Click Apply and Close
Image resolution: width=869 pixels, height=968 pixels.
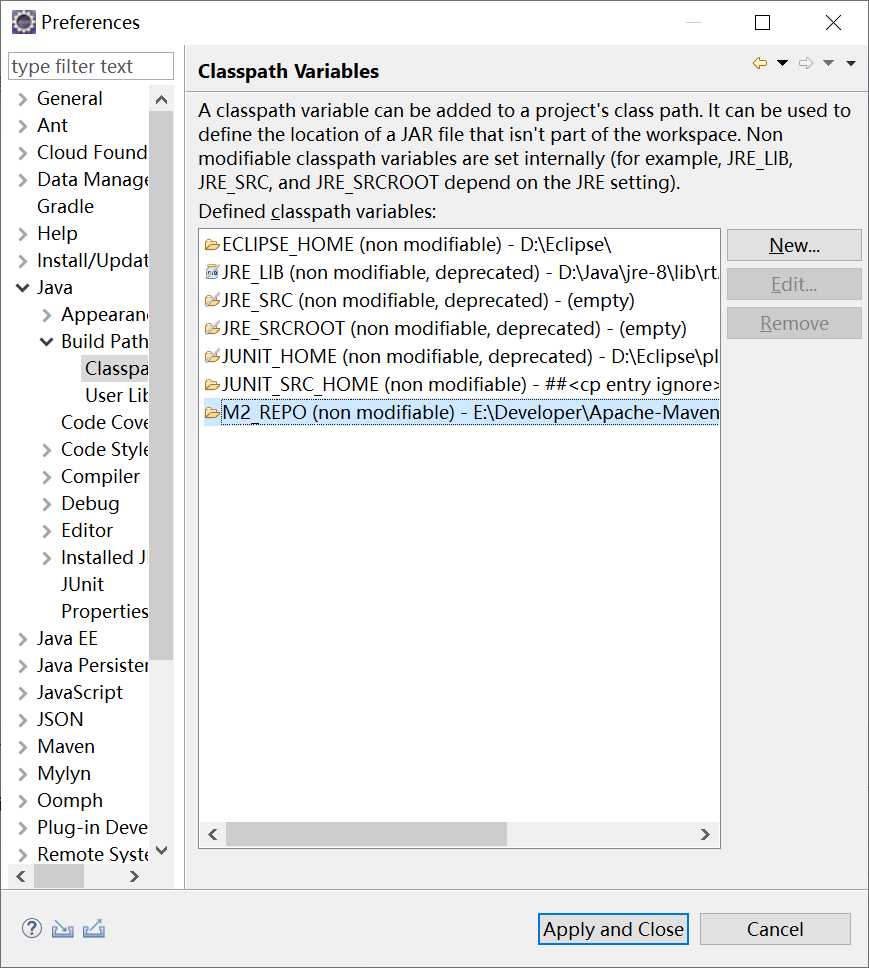[613, 929]
